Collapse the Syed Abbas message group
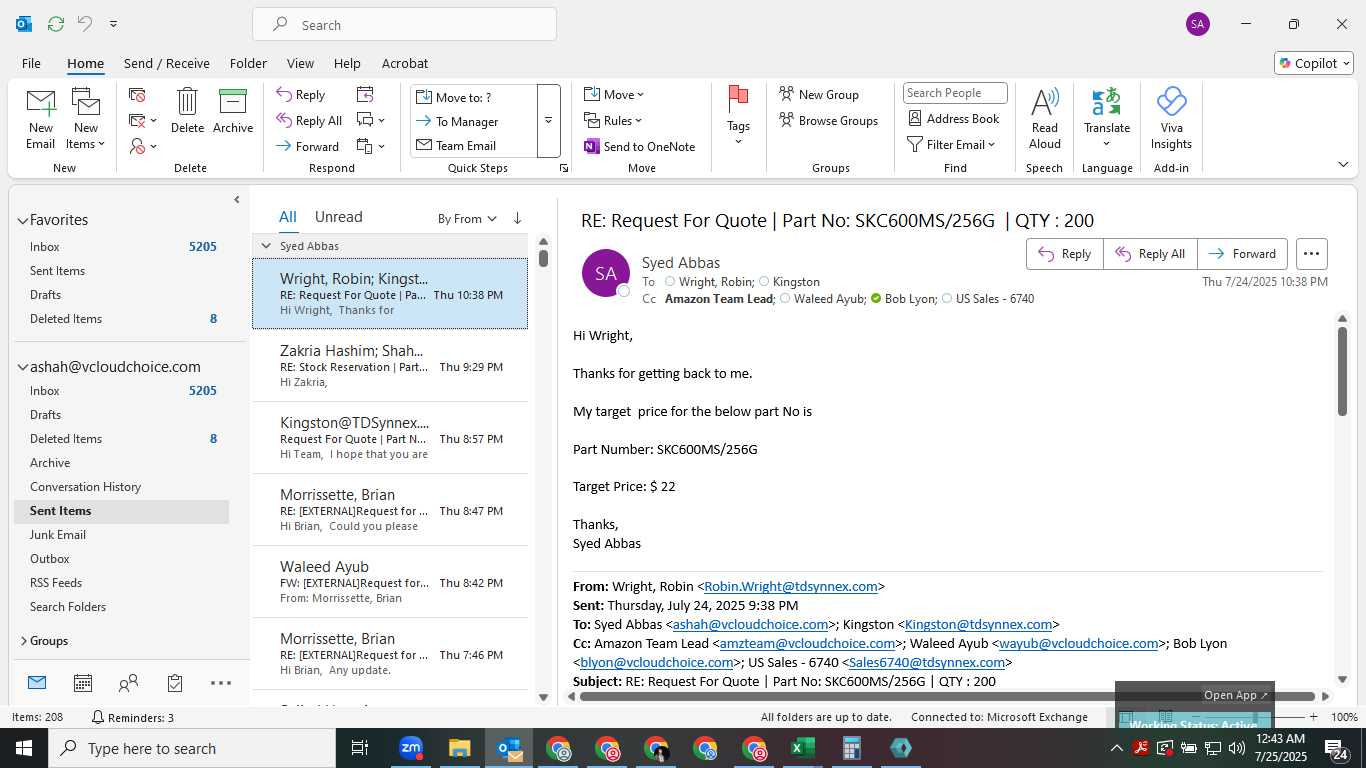This screenshot has width=1366, height=768. pos(266,246)
